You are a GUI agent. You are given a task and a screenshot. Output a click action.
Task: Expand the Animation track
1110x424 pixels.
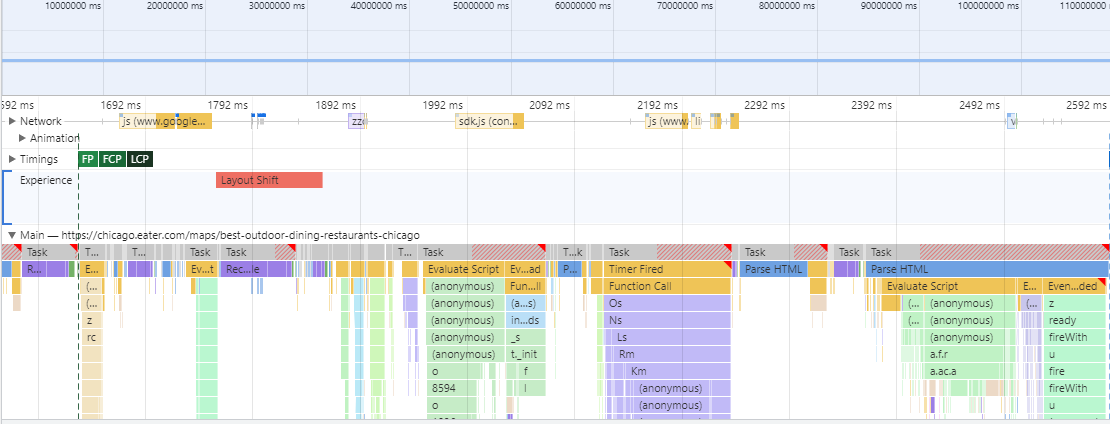pyautogui.click(x=23, y=138)
